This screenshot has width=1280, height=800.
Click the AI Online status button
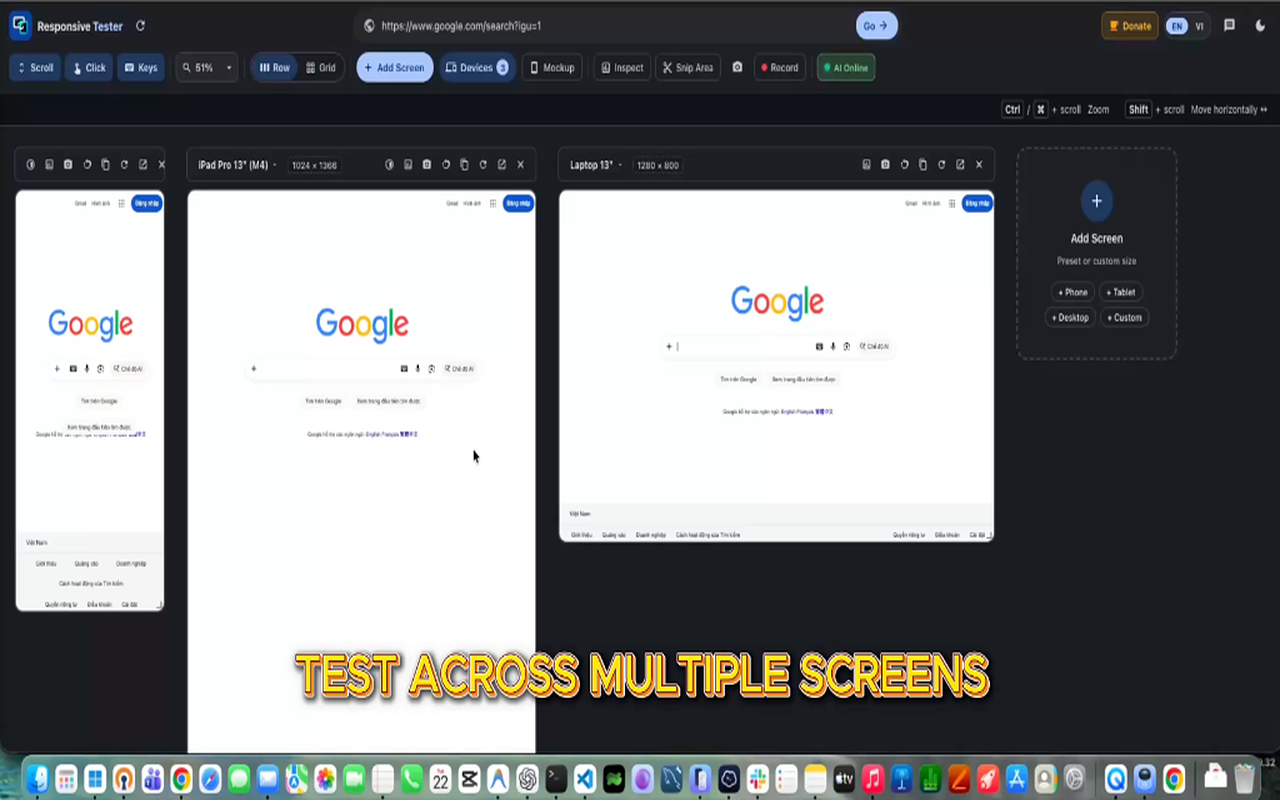coord(846,68)
